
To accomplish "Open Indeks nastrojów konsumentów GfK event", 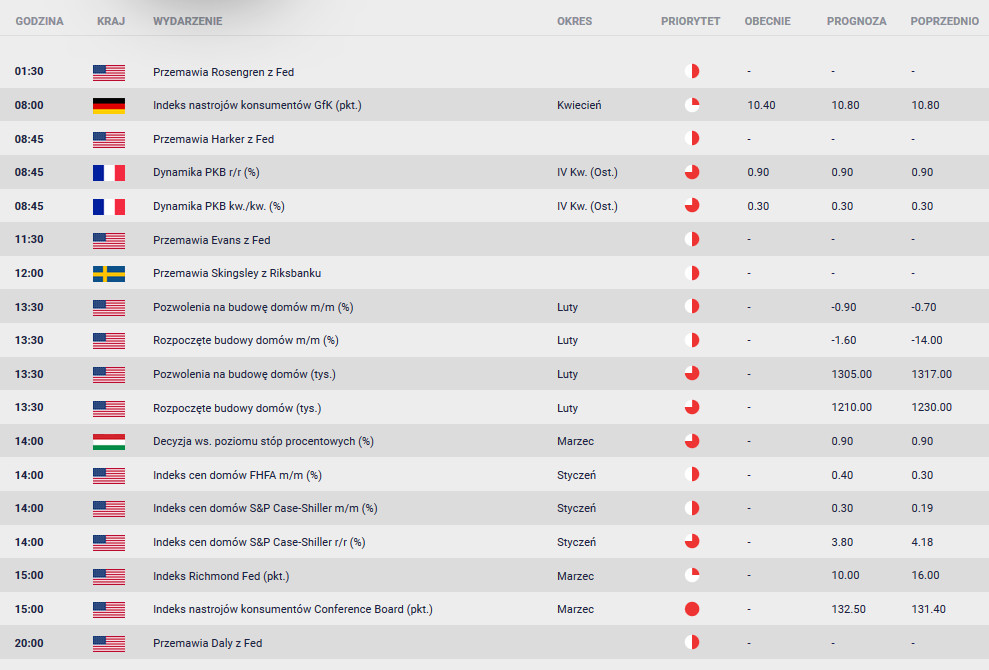I will point(257,105).
